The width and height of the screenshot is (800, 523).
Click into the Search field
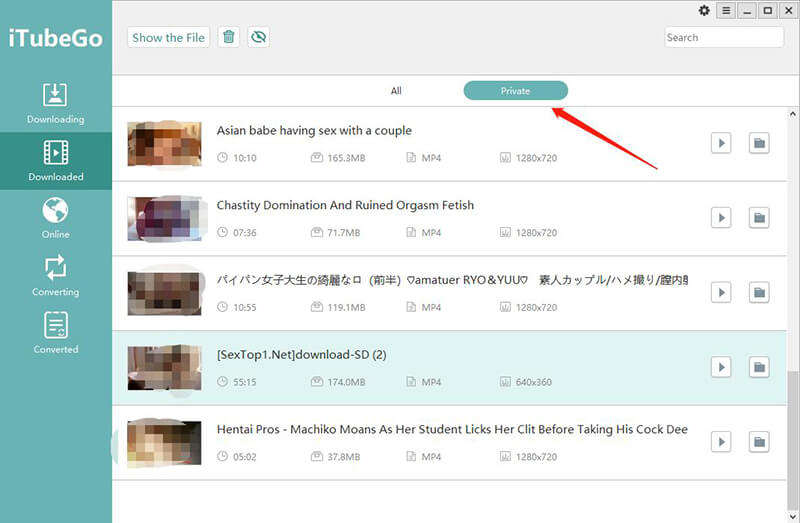[x=723, y=37]
